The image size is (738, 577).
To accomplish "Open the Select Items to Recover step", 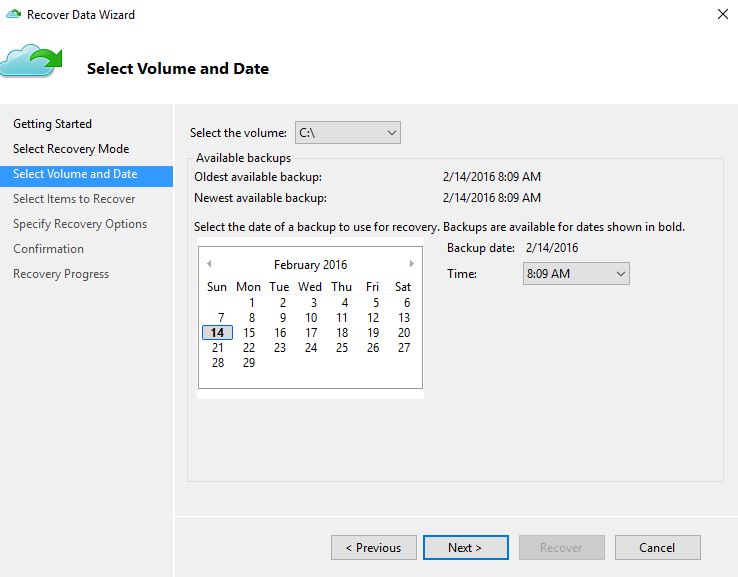I will tap(74, 199).
